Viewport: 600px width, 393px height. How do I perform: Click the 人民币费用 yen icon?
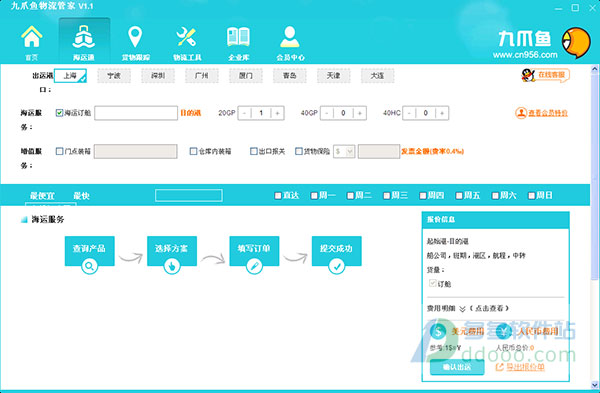click(504, 331)
